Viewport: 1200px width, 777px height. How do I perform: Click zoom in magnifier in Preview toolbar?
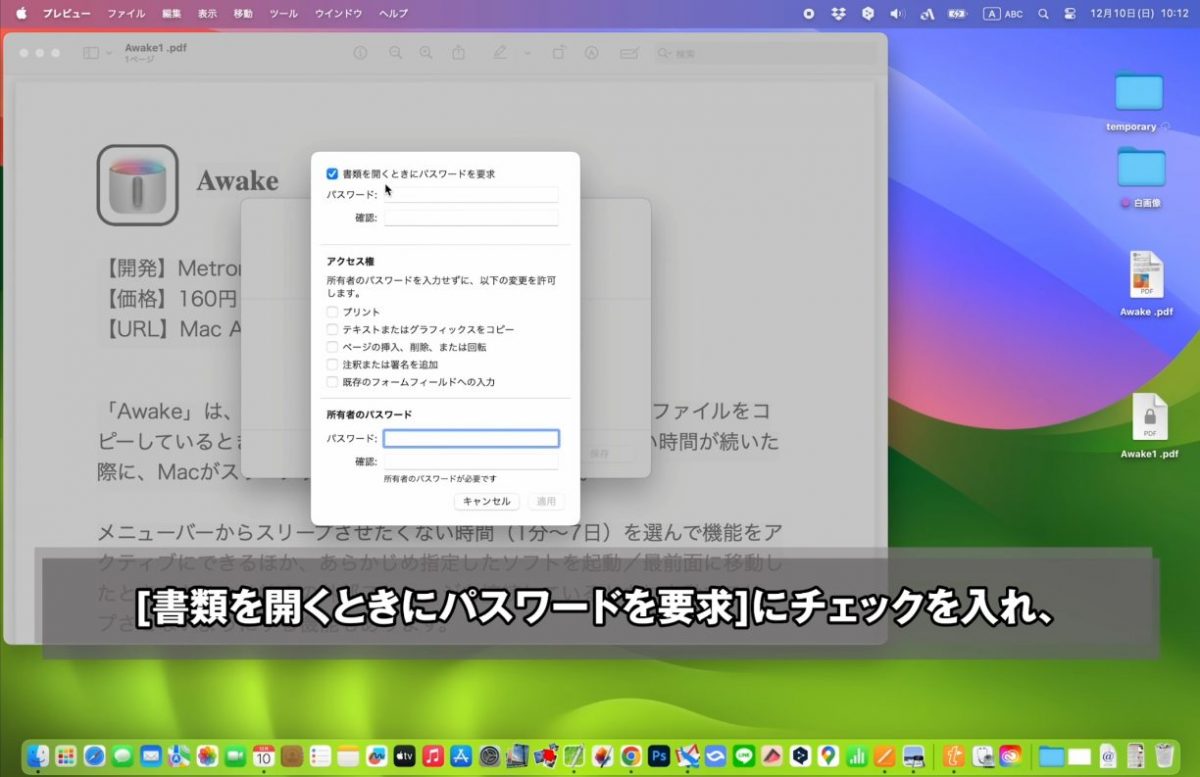coord(426,53)
